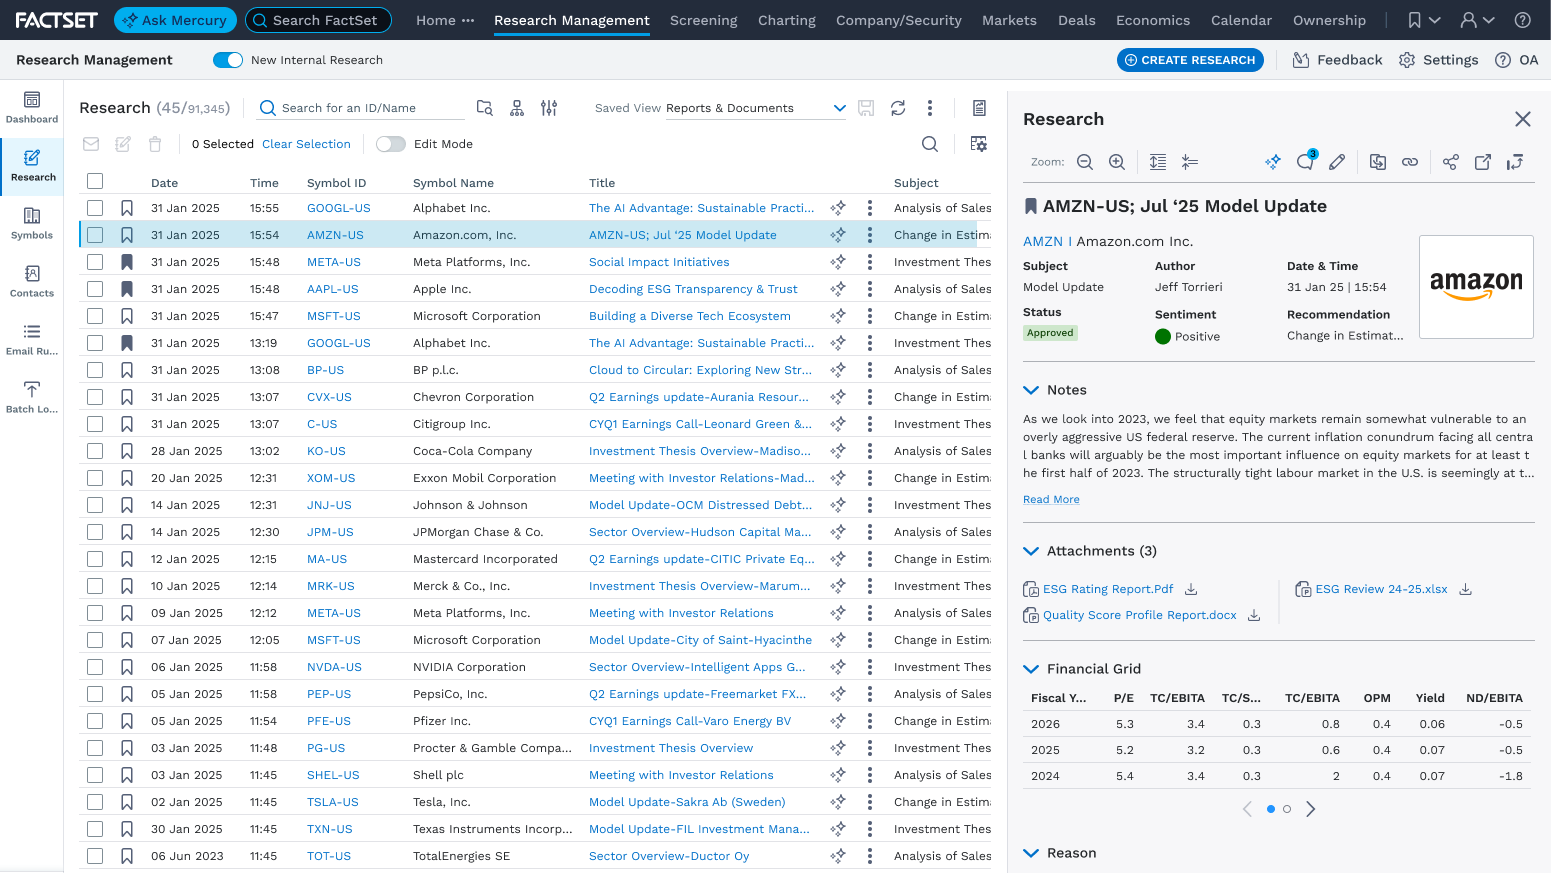The height and width of the screenshot is (873, 1551).
Task: Expand the Reason section
Action: tap(1031, 853)
